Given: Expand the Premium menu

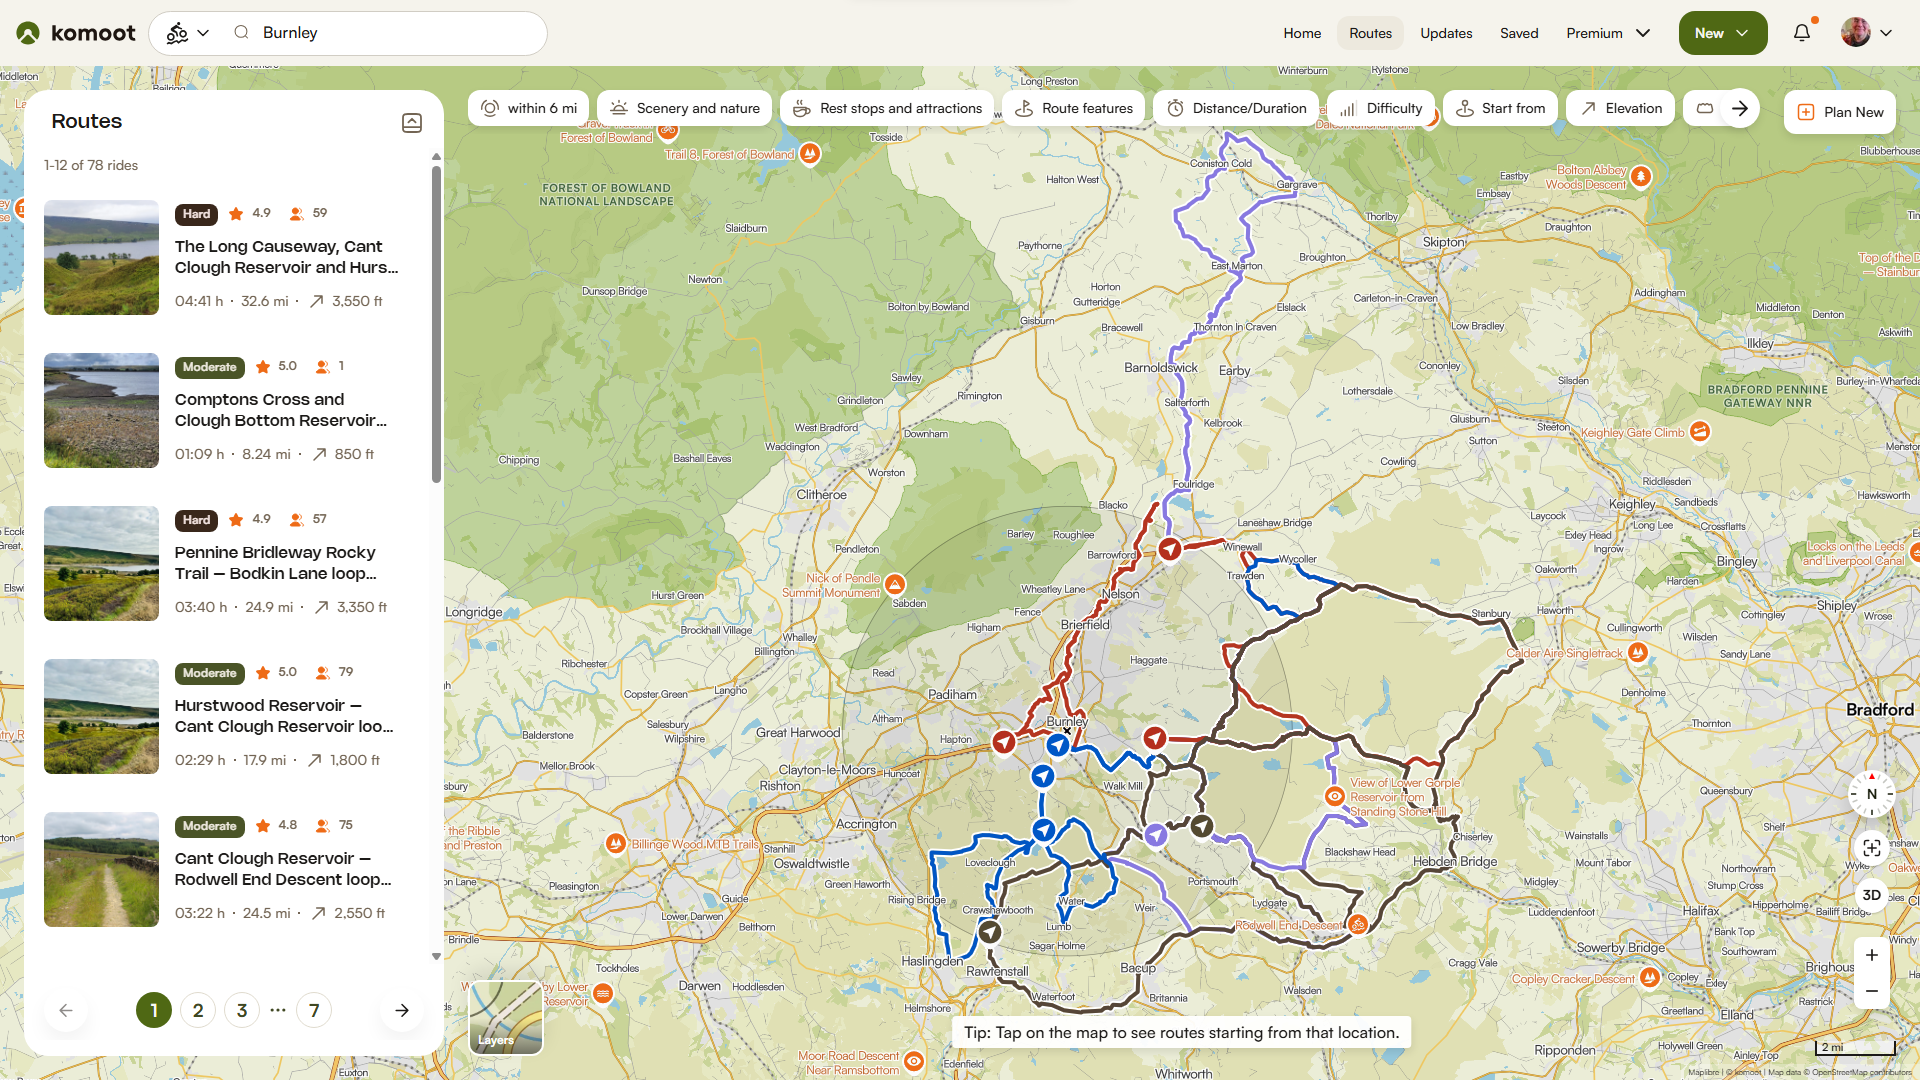Looking at the screenshot, I should pyautogui.click(x=1608, y=33).
